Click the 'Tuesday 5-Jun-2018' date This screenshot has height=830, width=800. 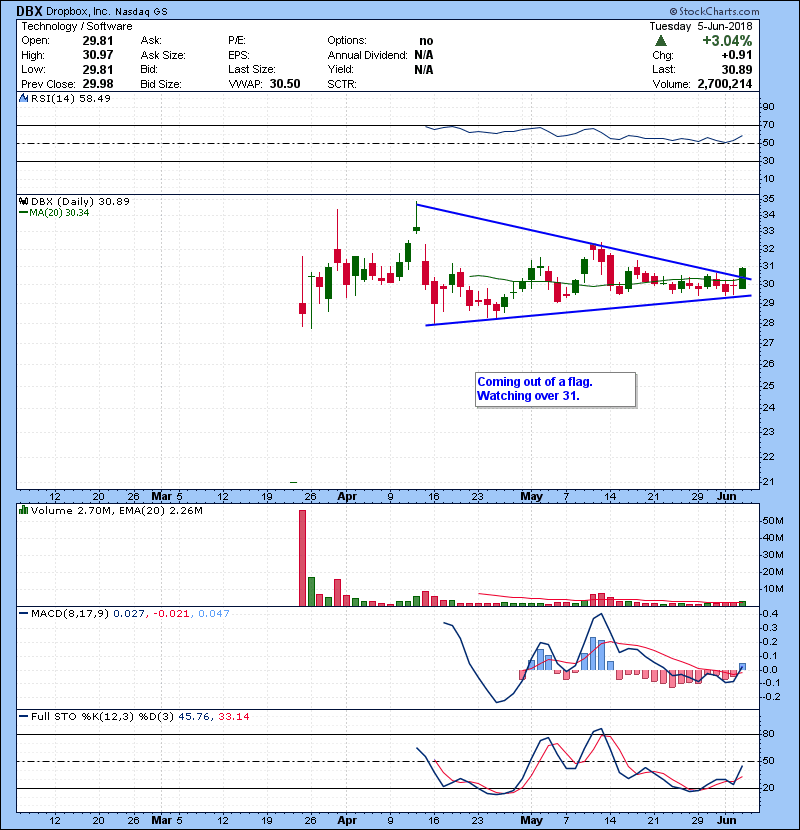[700, 26]
